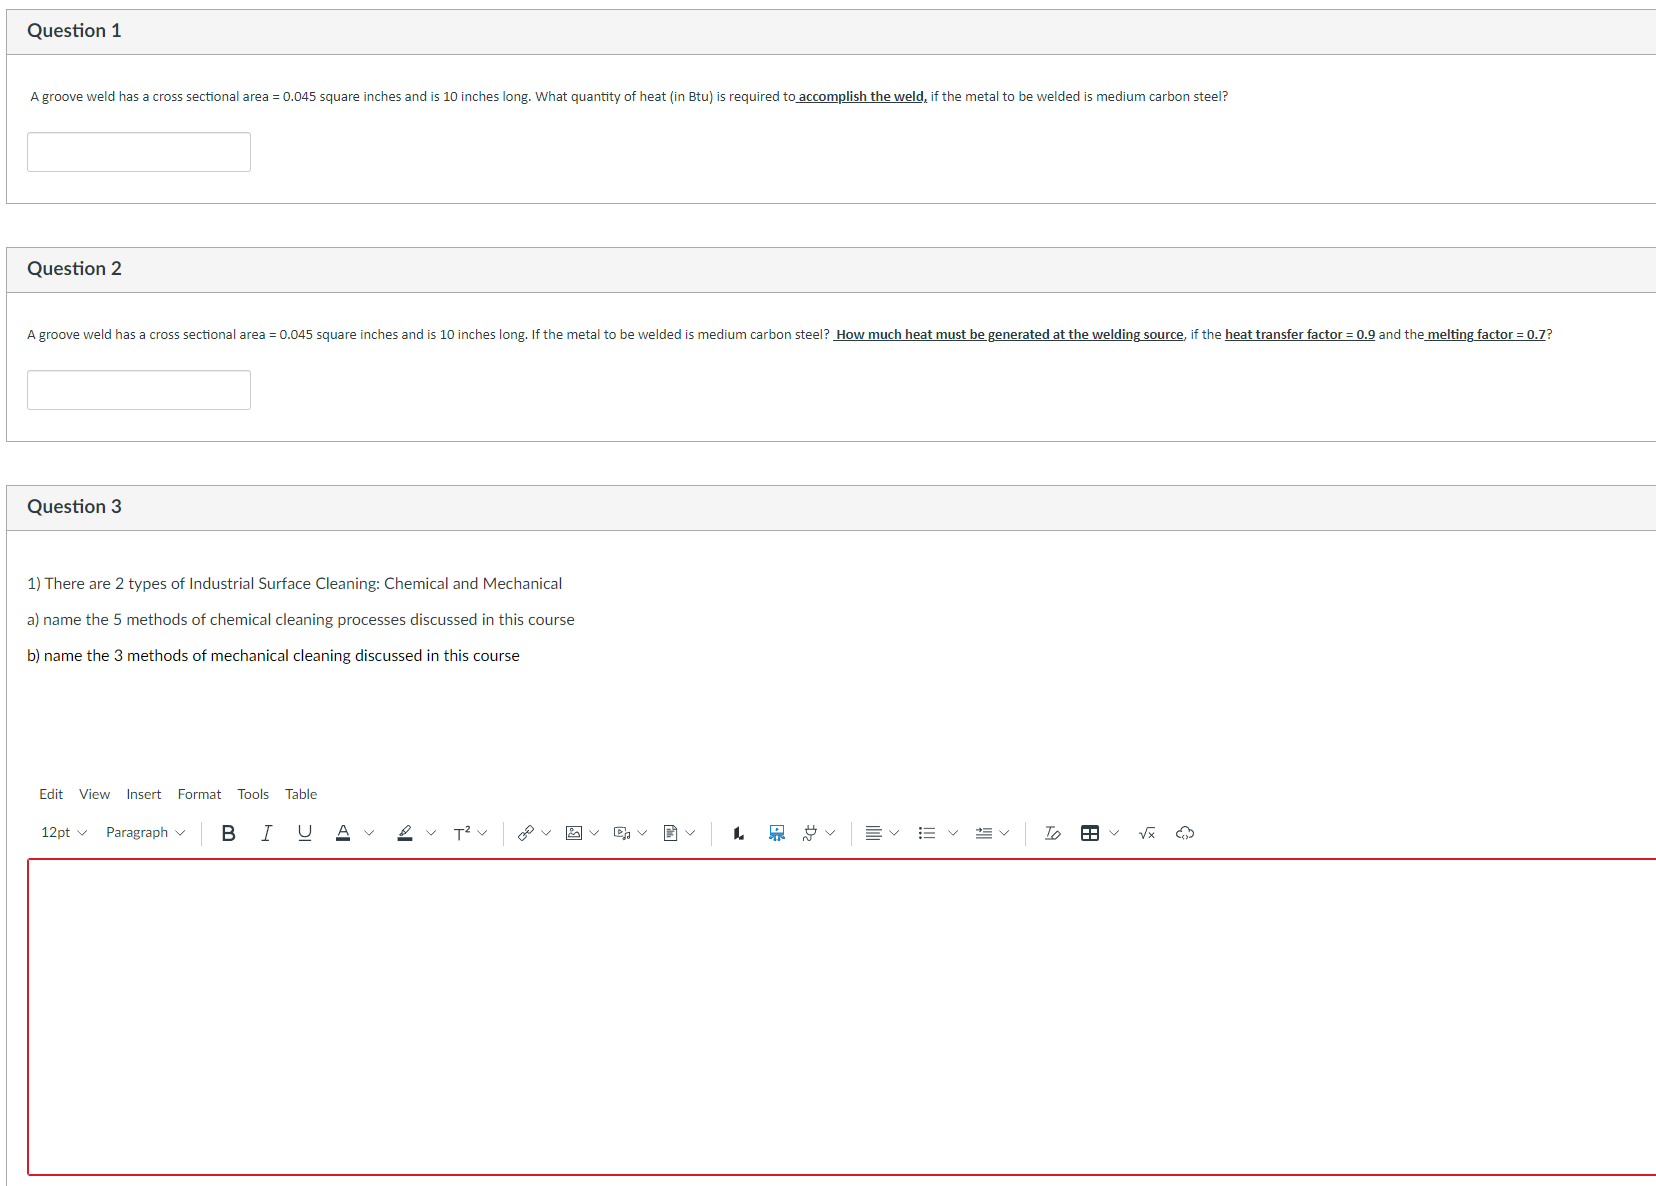This screenshot has height=1186, width=1656.
Task: Click the '3 methods of mechanical cleaning' line
Action: [273, 656]
